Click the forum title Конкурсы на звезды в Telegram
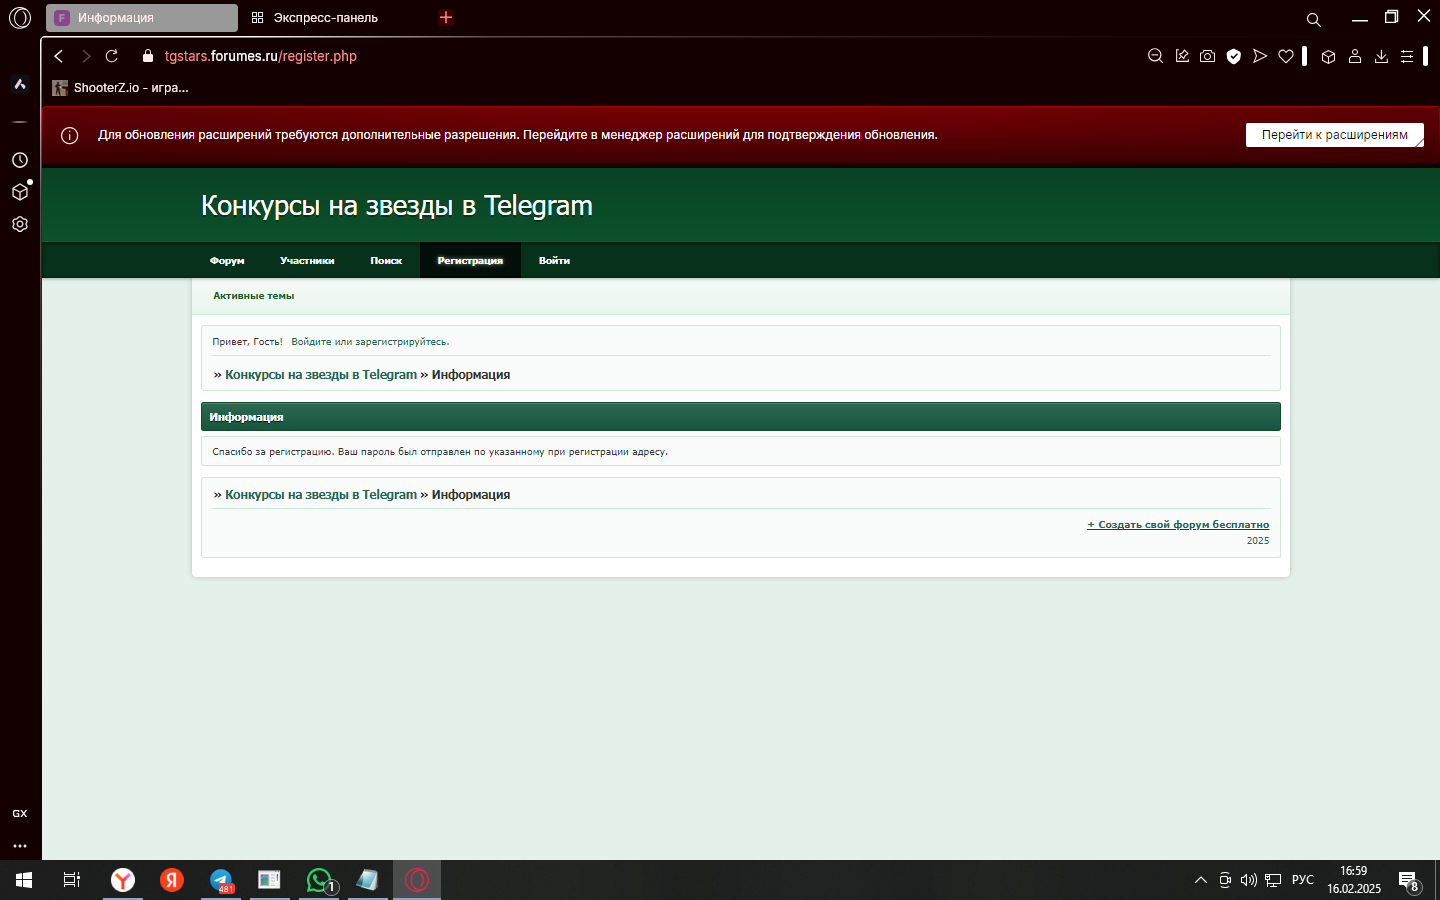1440x900 pixels. [x=397, y=205]
